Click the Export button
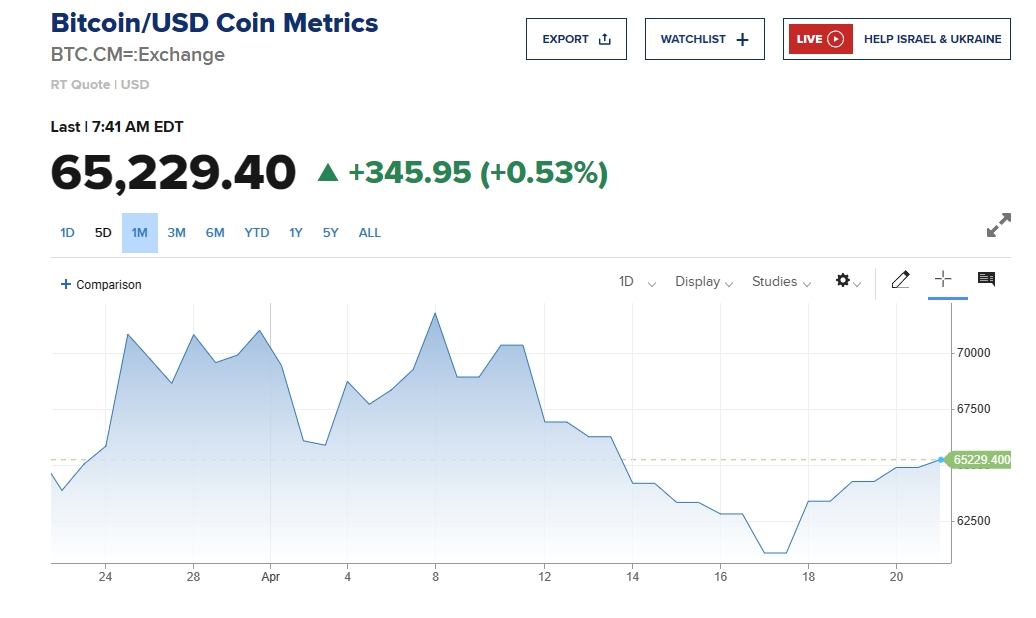Viewport: 1036px width, 618px height. 576,39
